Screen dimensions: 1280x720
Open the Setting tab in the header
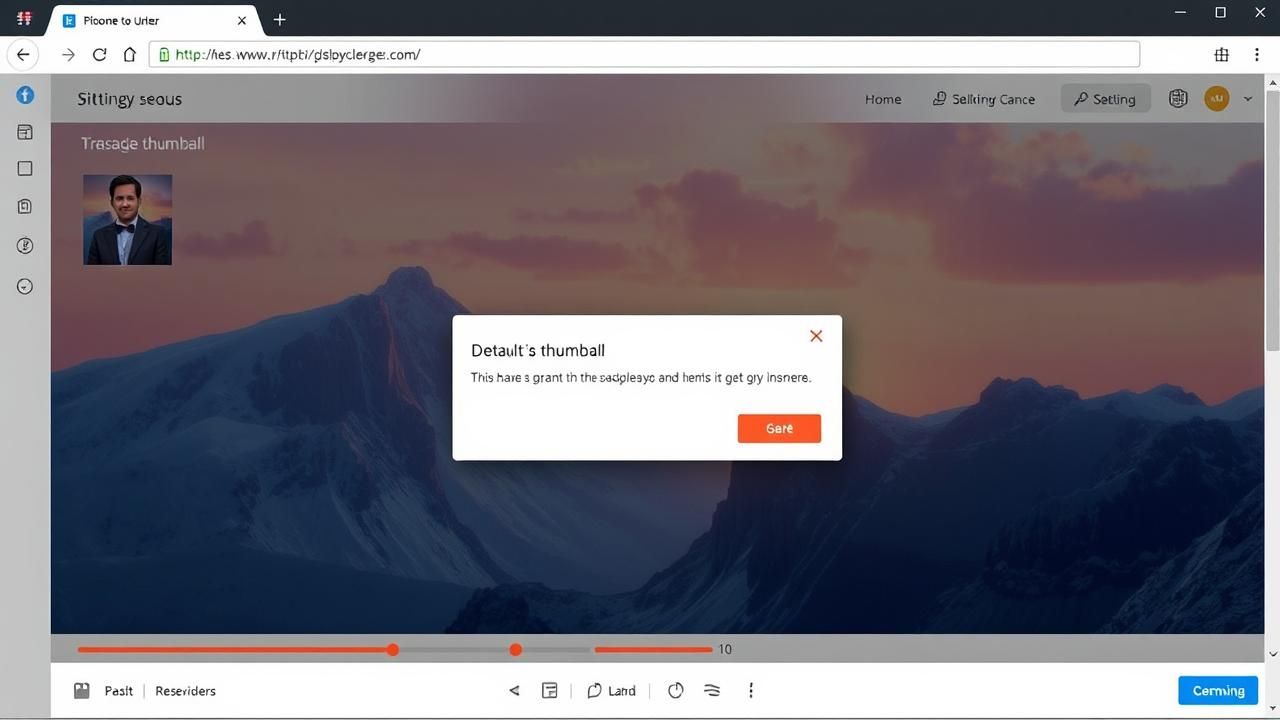pyautogui.click(x=1105, y=99)
